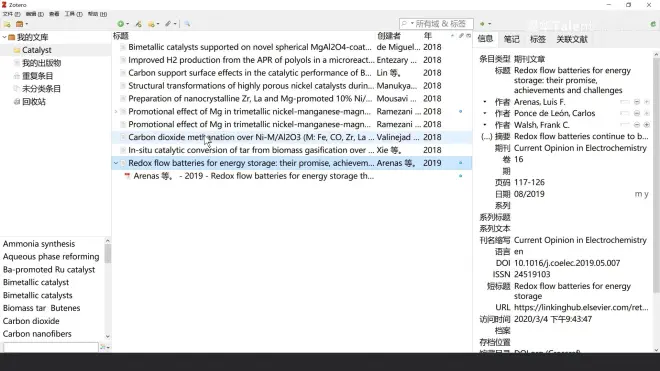Select the Improved H2 production item
This screenshot has width=660, height=371.
coord(292,60)
